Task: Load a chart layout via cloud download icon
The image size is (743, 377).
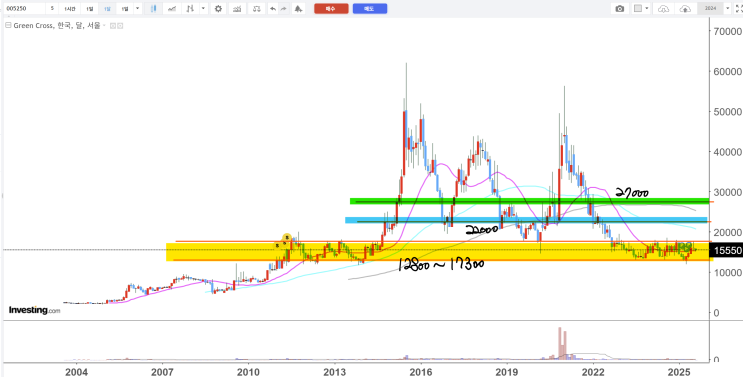Action: click(664, 9)
